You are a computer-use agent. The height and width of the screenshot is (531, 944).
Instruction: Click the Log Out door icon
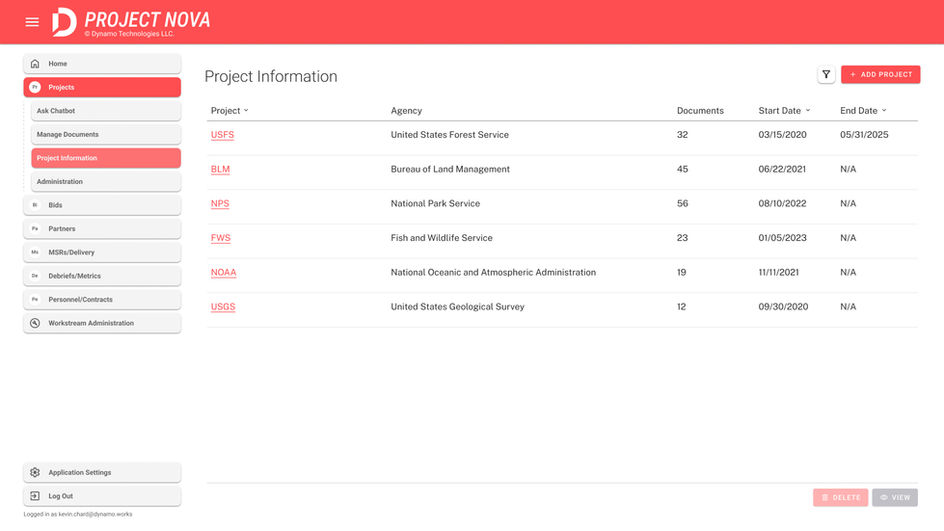[35, 496]
